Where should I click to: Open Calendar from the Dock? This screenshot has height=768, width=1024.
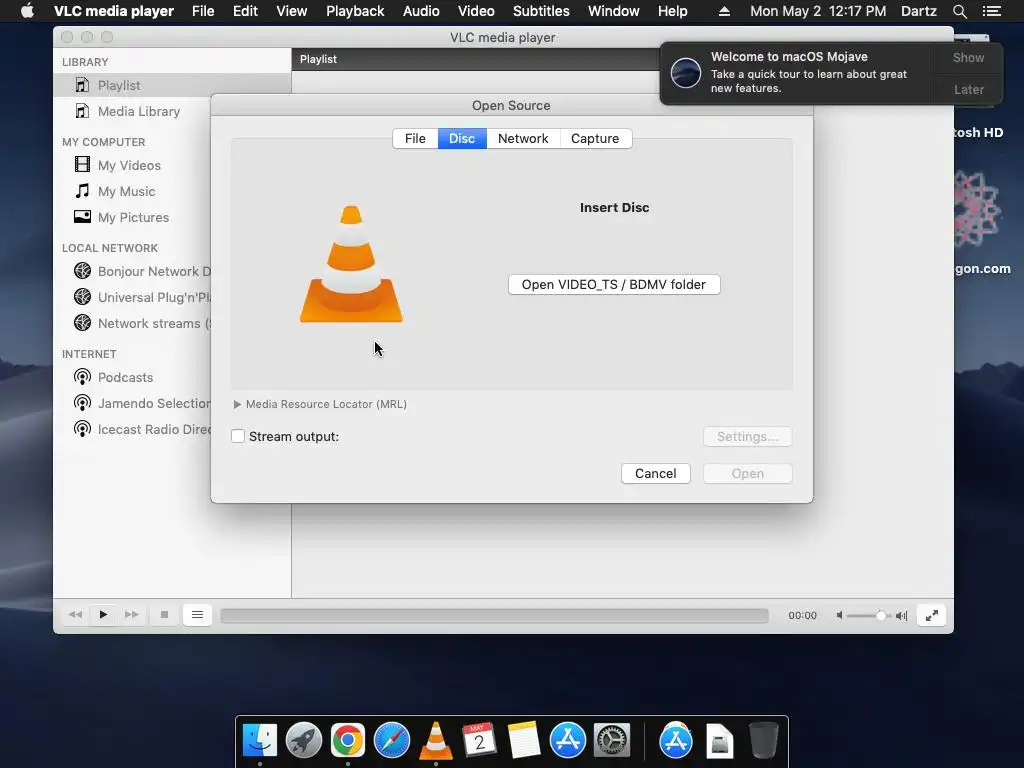click(x=479, y=741)
